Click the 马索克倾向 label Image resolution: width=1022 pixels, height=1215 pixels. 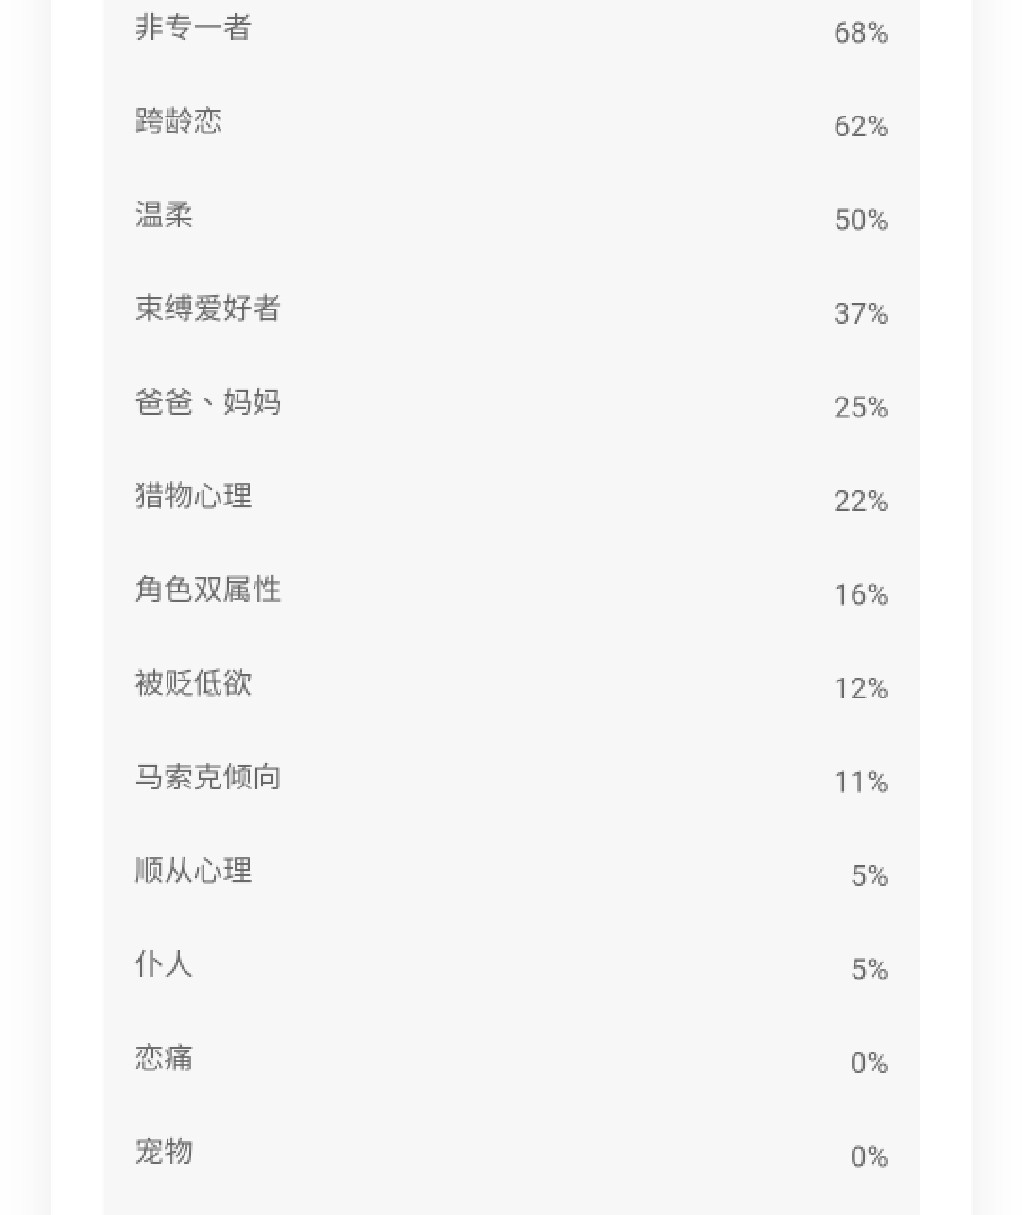(208, 777)
